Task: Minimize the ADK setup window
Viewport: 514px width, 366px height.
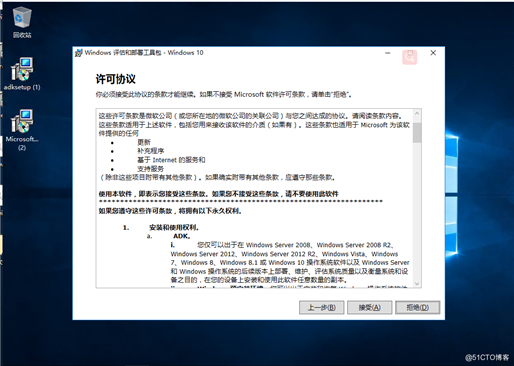Action: tap(388, 53)
